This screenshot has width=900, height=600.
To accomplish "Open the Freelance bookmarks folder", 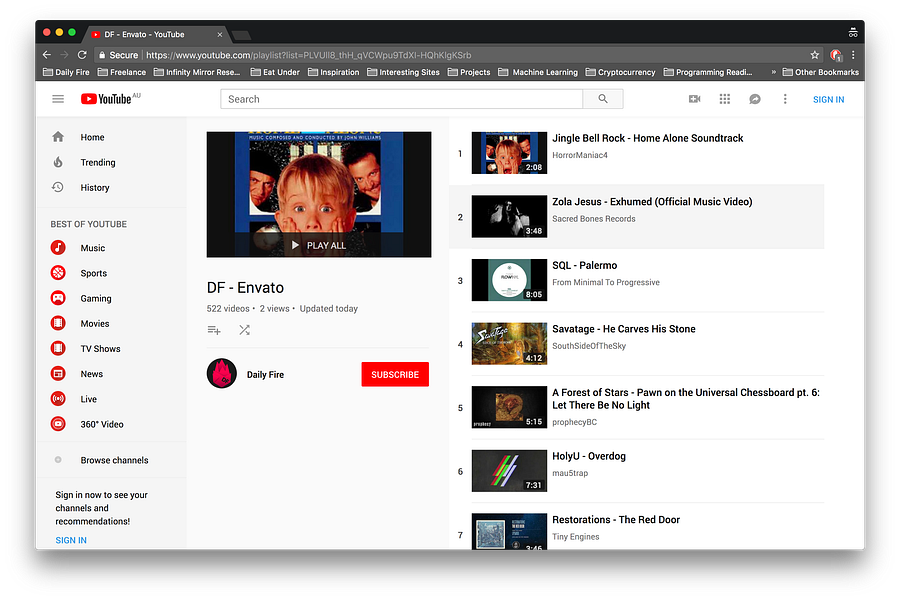I will tap(122, 72).
